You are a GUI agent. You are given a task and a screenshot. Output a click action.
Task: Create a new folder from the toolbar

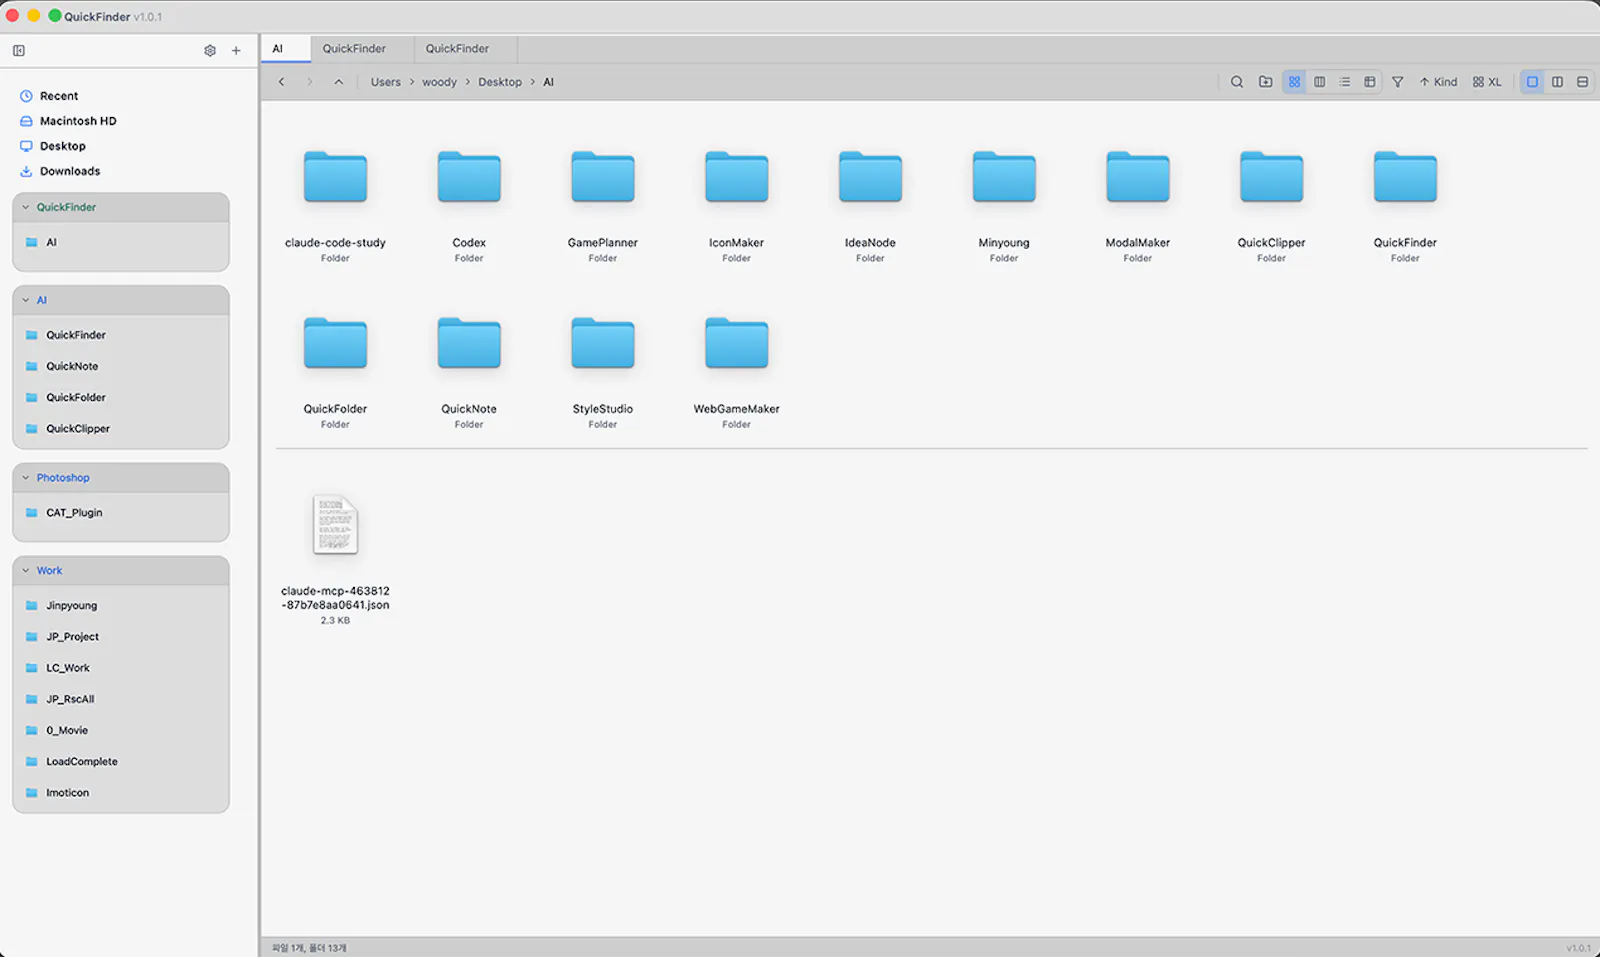1266,82
